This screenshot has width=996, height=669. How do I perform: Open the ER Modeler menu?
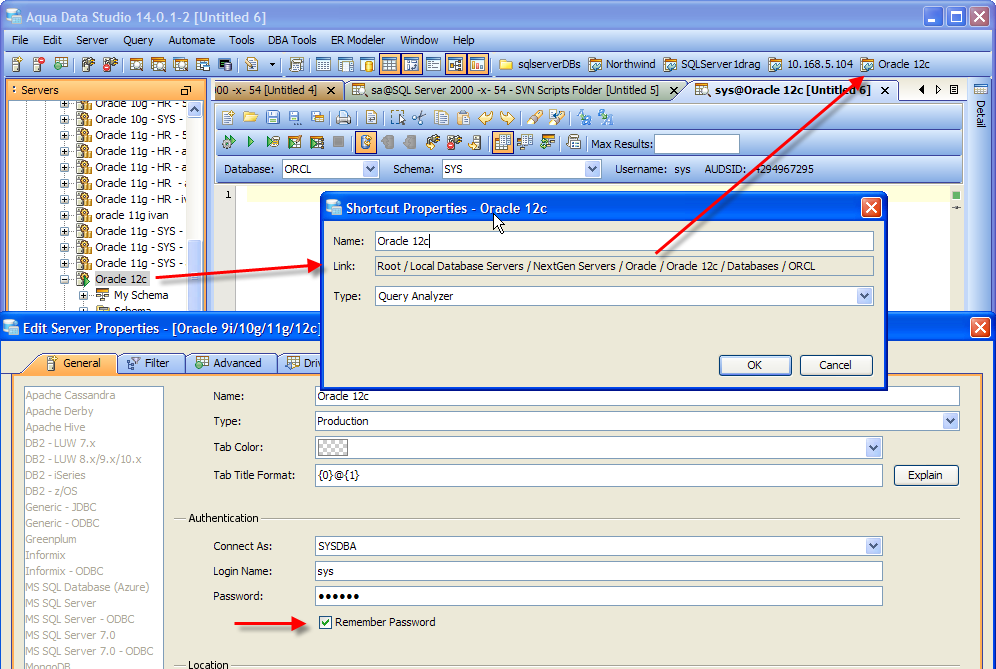pyautogui.click(x=358, y=40)
